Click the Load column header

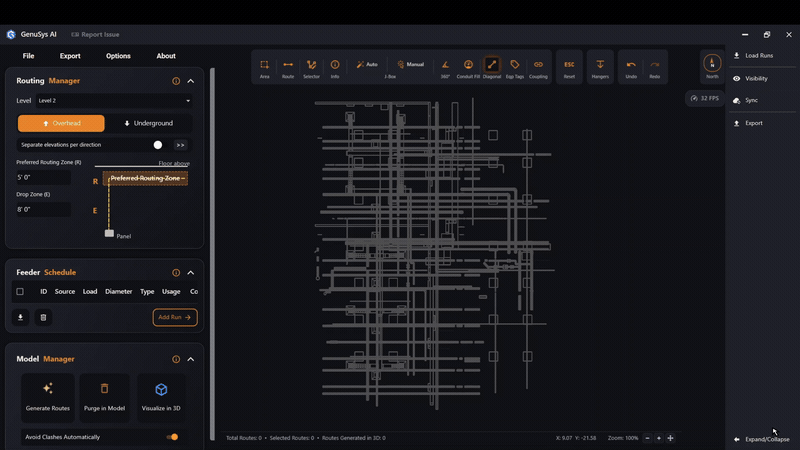click(90, 292)
